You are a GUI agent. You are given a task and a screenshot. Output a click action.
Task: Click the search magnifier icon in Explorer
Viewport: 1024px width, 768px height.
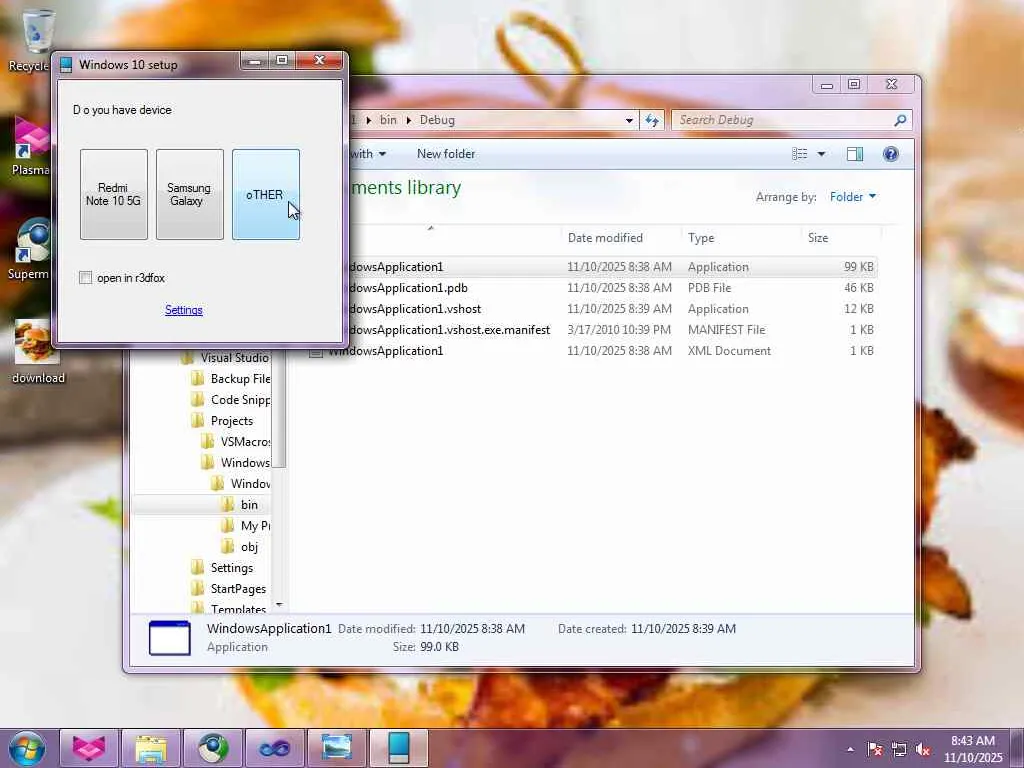(901, 120)
